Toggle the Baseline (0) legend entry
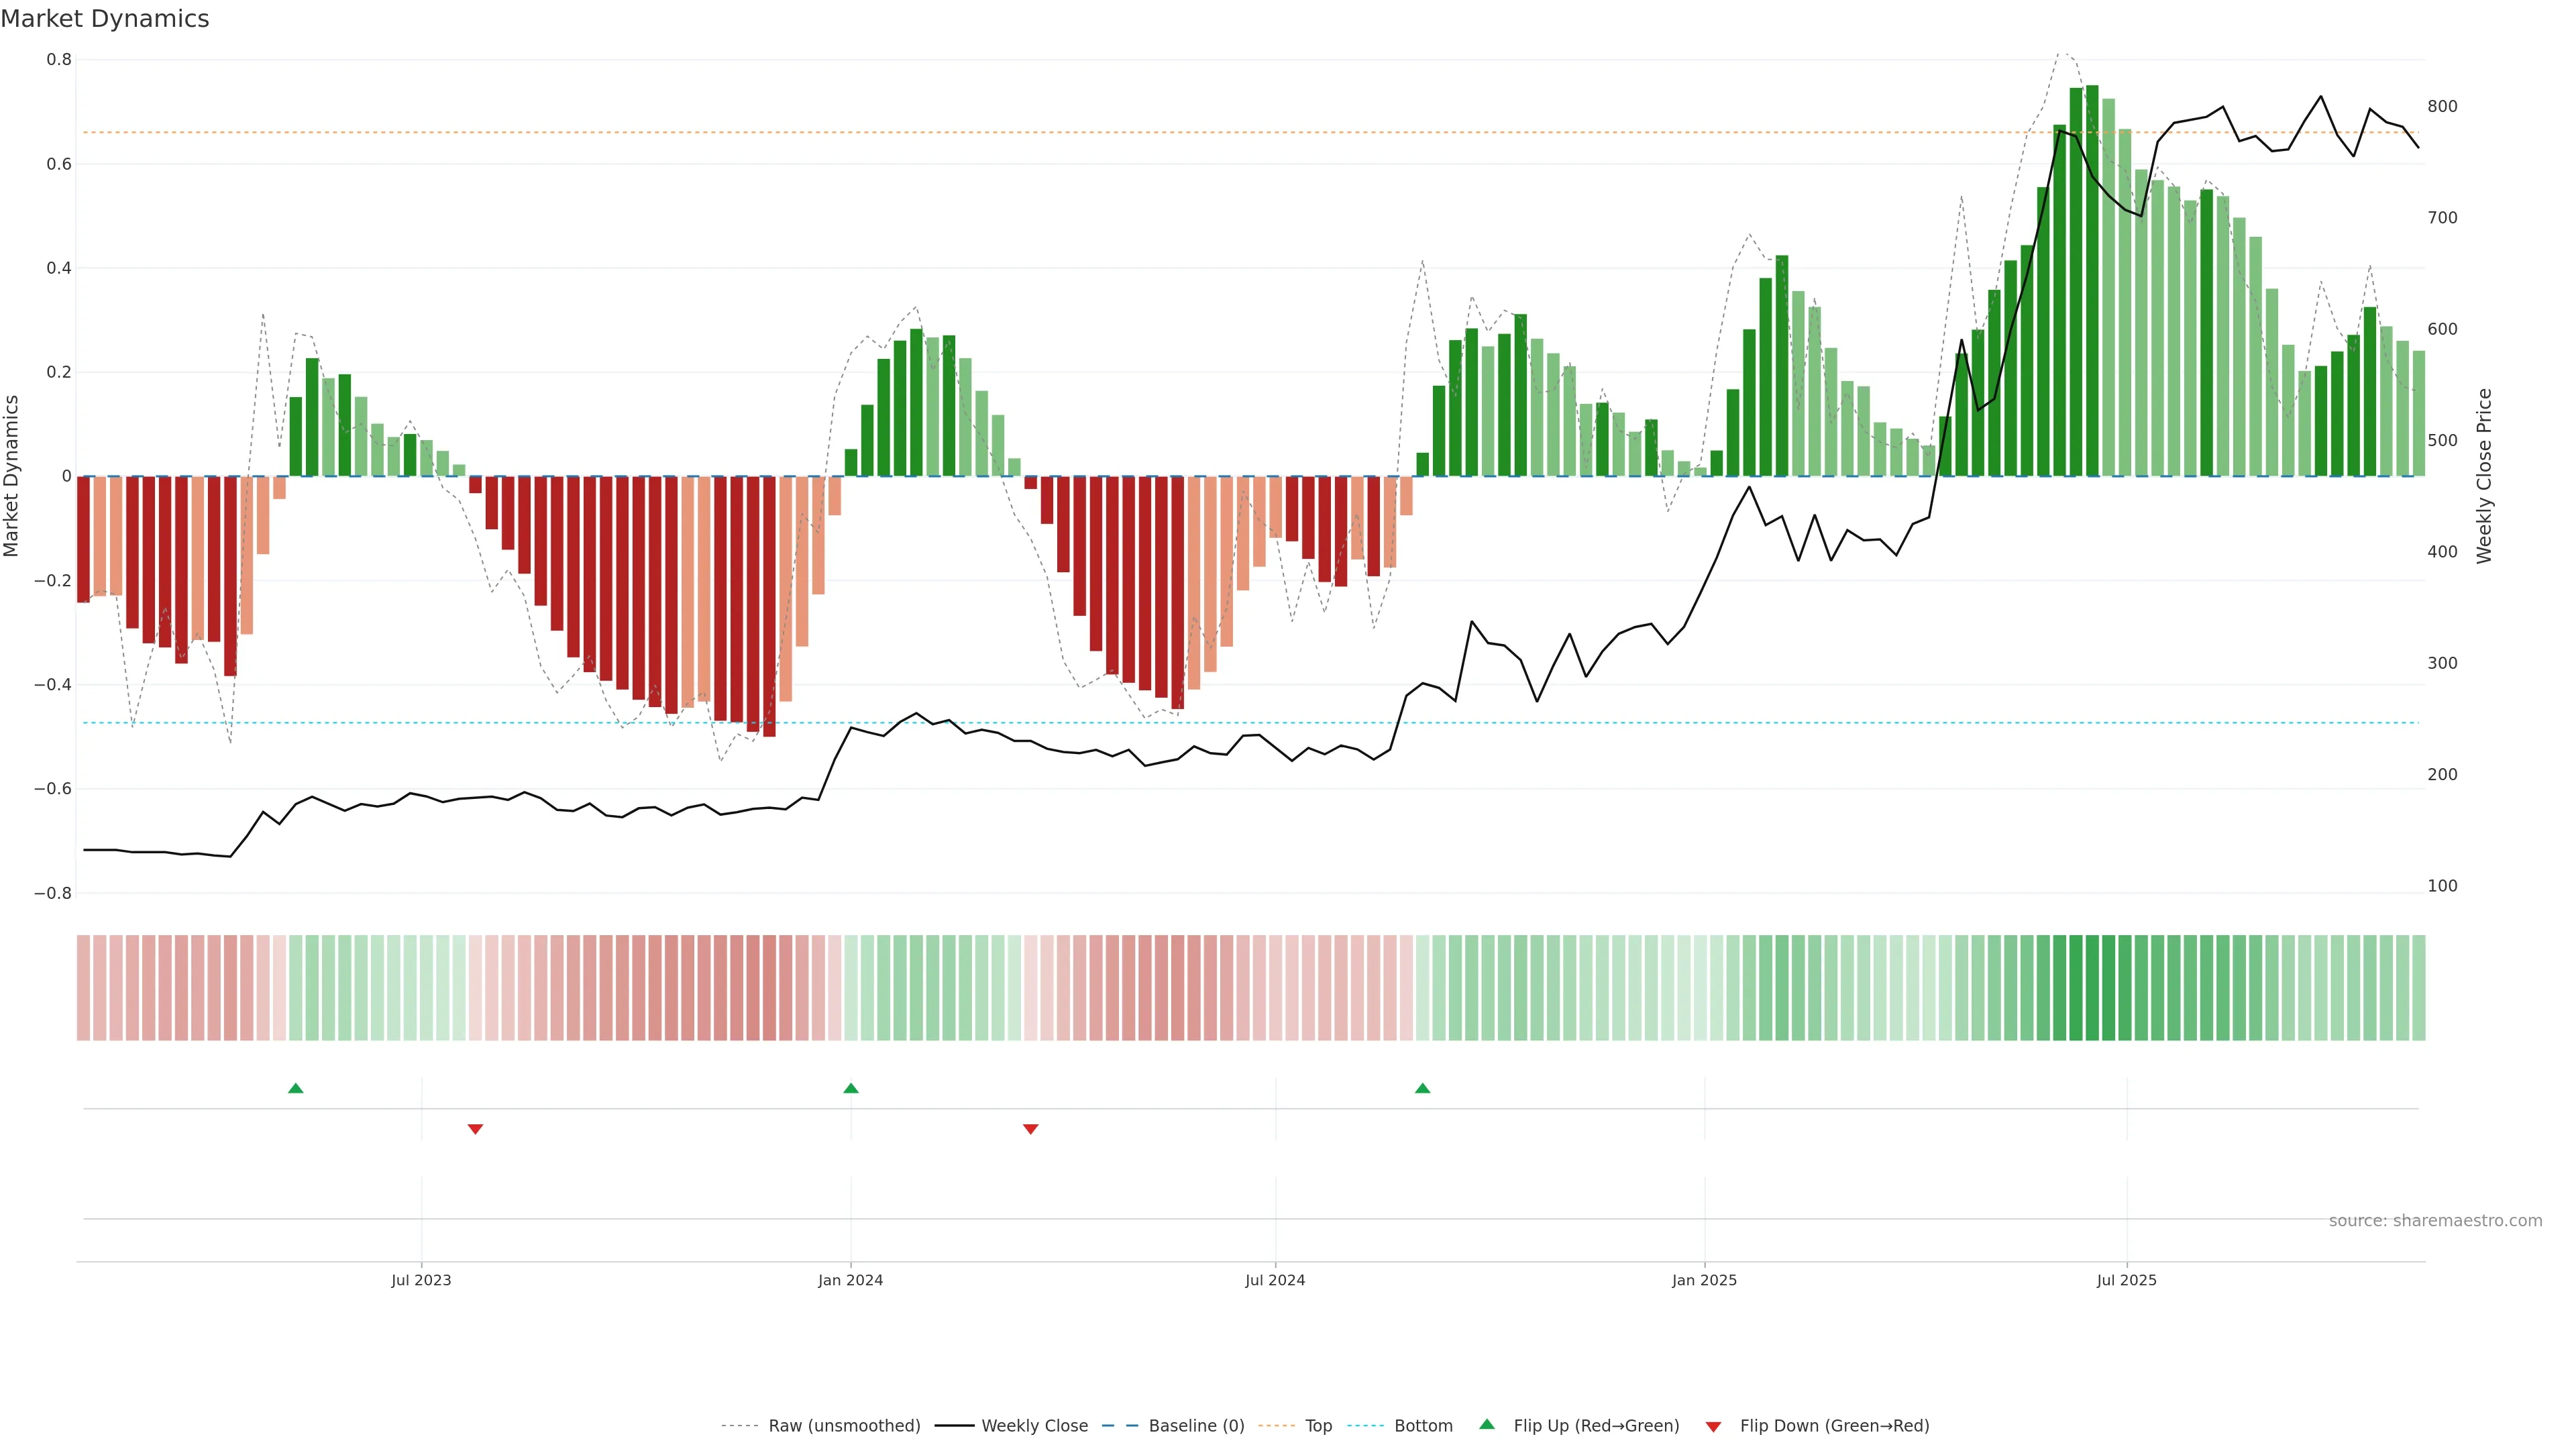 1196,1426
